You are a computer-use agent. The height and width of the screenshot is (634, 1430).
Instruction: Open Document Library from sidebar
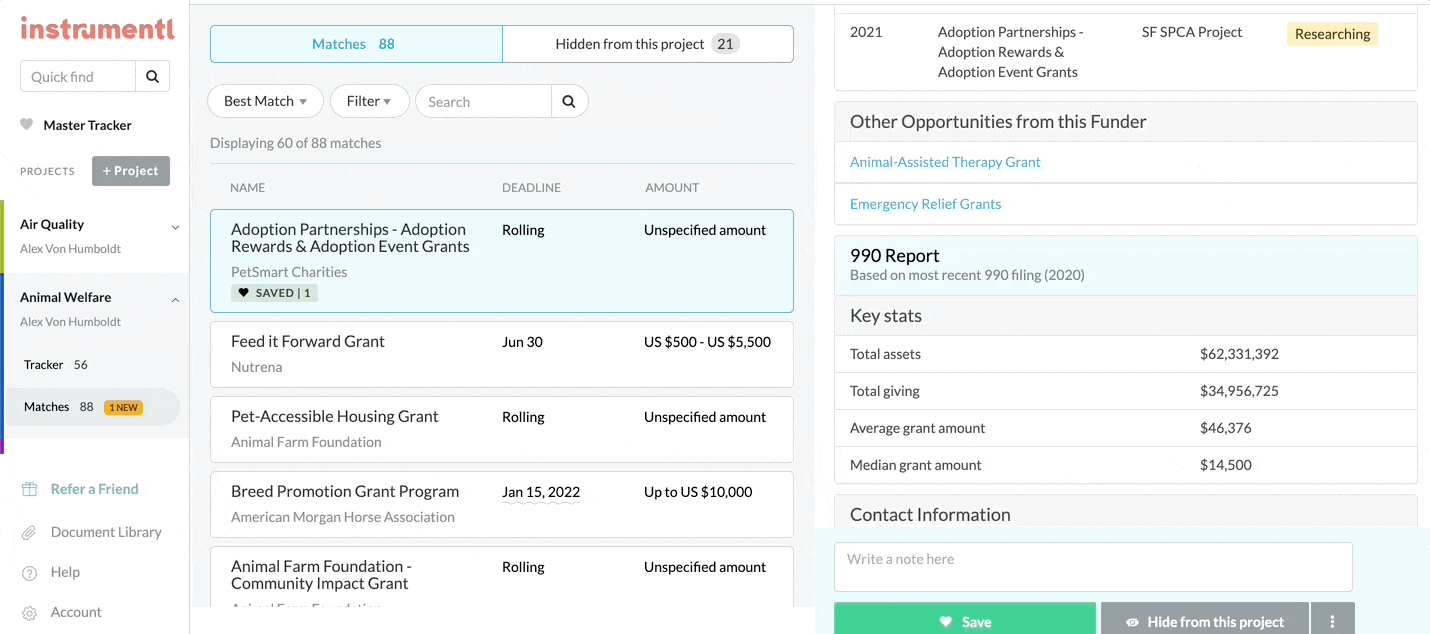(x=106, y=532)
